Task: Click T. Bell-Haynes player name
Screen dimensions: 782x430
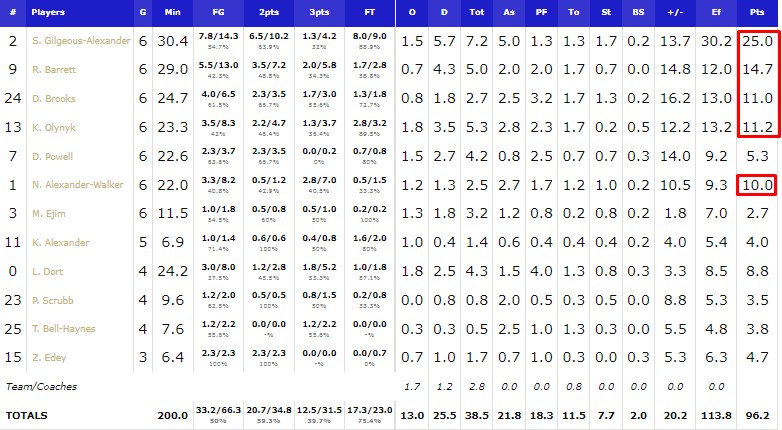Action: [64, 329]
